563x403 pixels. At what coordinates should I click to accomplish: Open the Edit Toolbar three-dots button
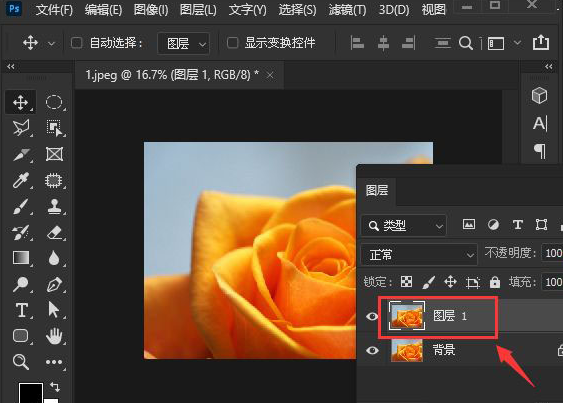(x=54, y=362)
